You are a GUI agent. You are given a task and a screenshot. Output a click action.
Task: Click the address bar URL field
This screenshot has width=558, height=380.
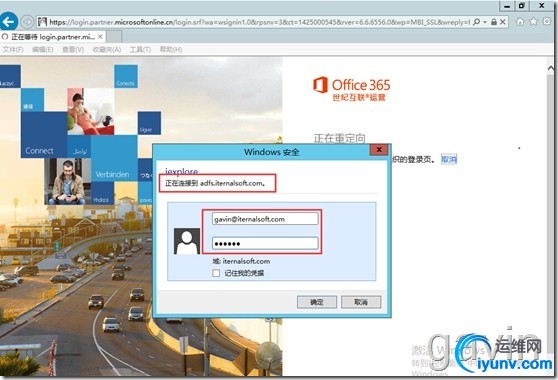260,22
